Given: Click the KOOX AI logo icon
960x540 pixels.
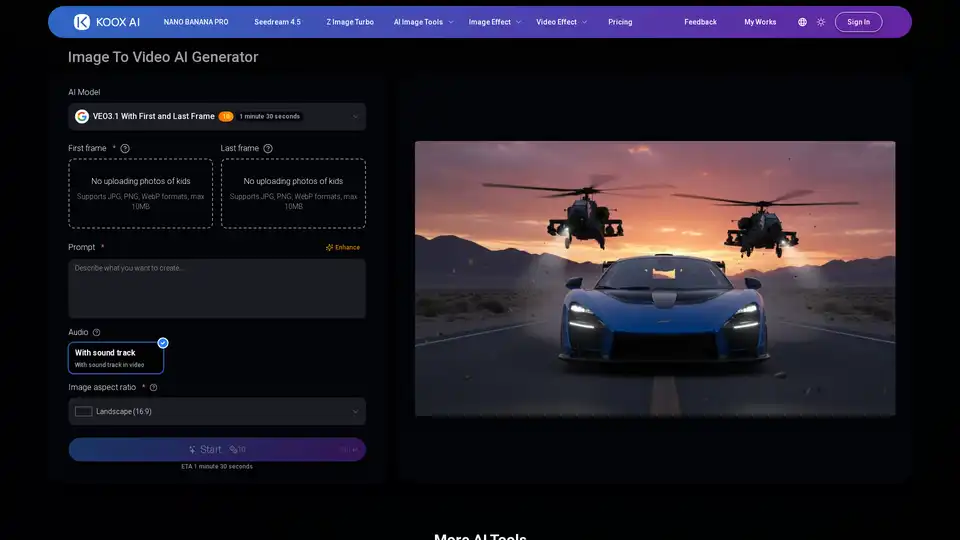Looking at the screenshot, I should (x=82, y=21).
